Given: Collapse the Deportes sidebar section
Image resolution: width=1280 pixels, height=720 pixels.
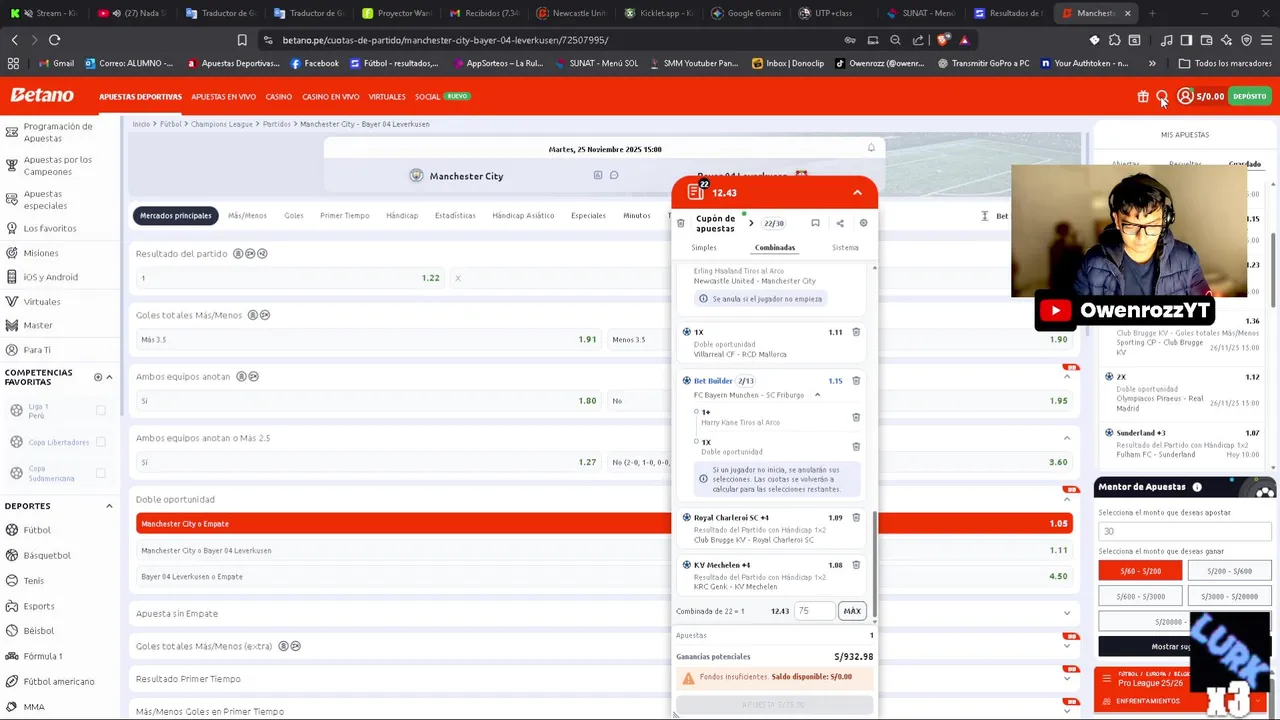Looking at the screenshot, I should tap(109, 506).
